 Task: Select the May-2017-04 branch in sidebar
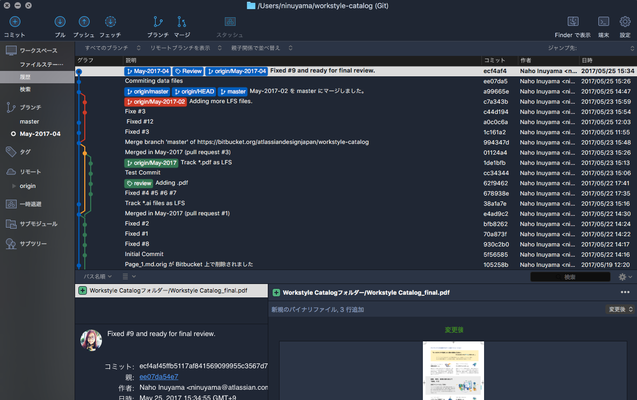click(x=40, y=134)
